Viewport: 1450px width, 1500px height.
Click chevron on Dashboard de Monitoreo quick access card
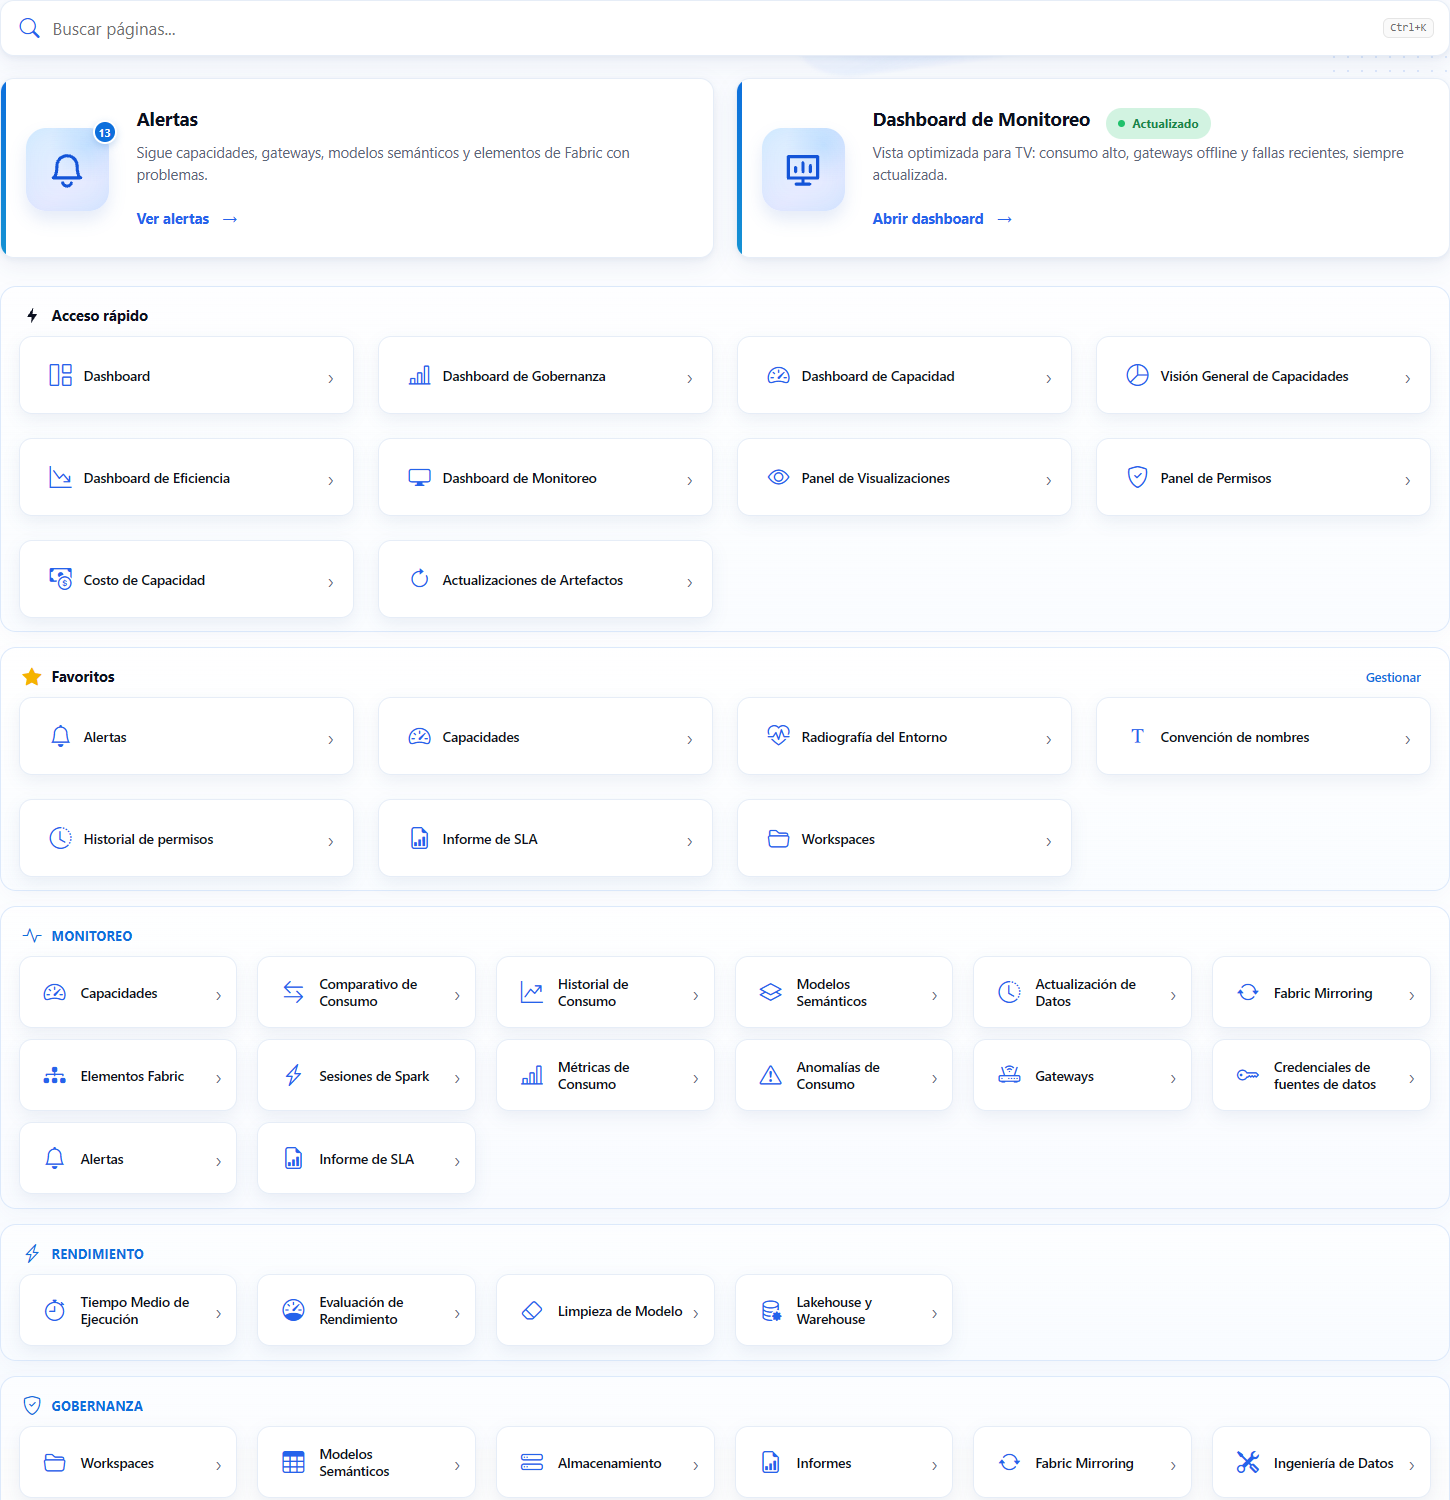pos(690,481)
